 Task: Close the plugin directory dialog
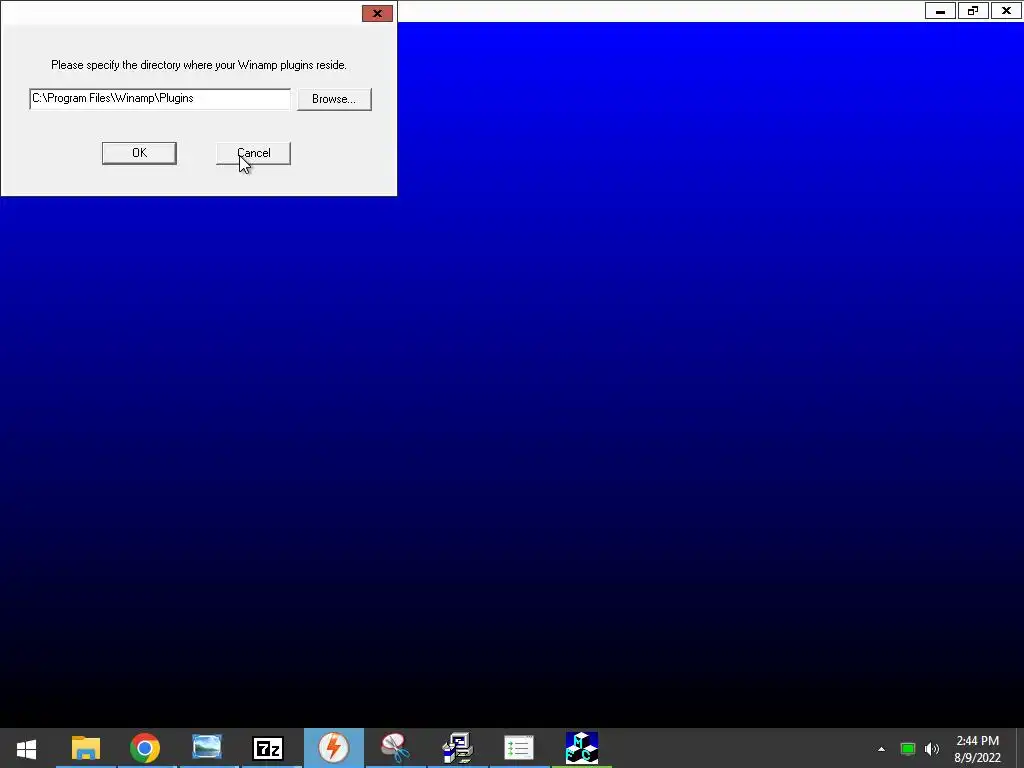click(x=377, y=14)
